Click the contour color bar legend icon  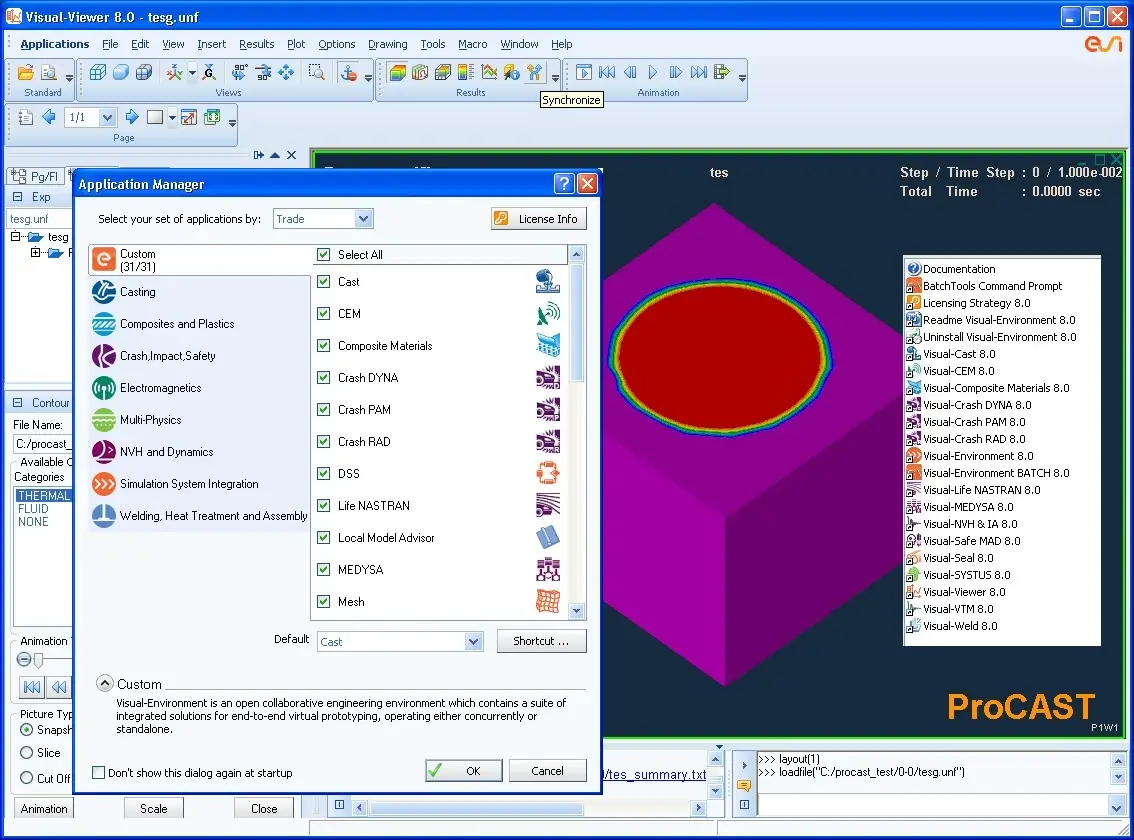click(466, 72)
